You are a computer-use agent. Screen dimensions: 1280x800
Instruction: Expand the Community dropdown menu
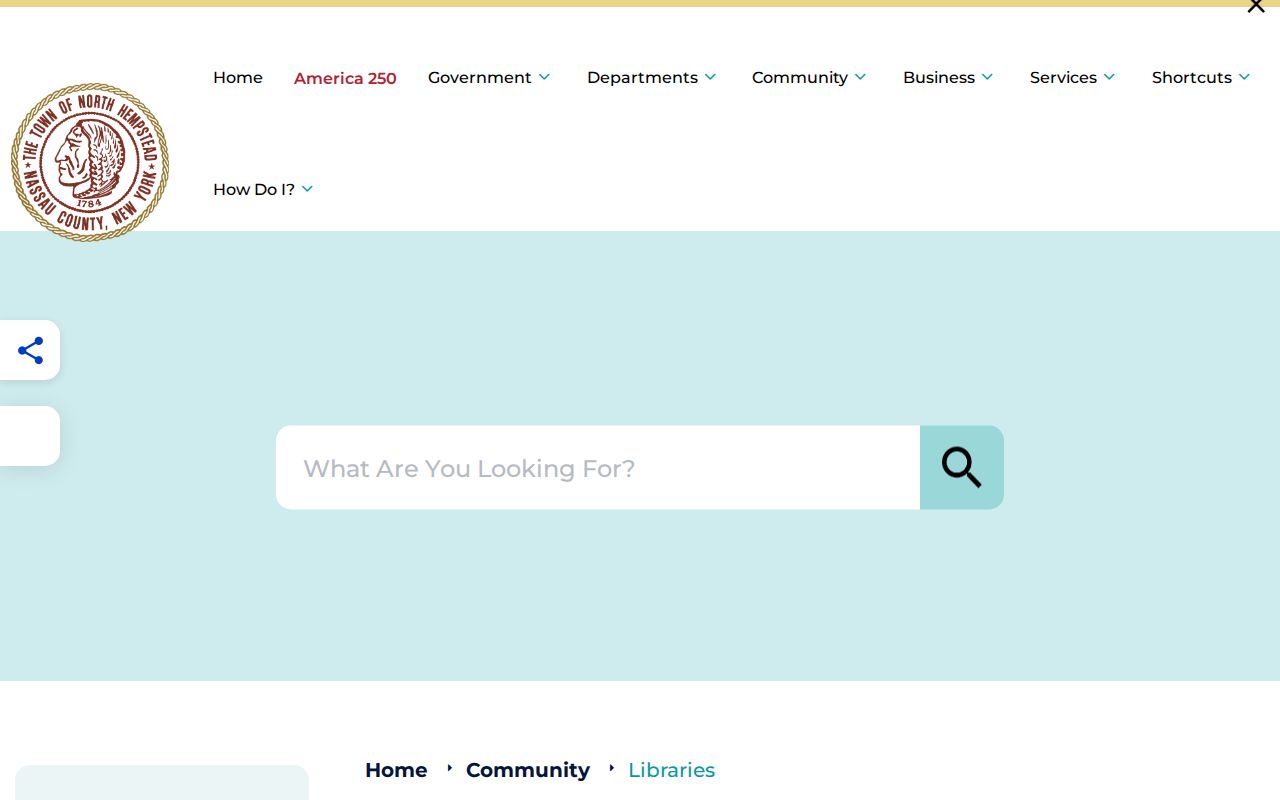(x=809, y=77)
